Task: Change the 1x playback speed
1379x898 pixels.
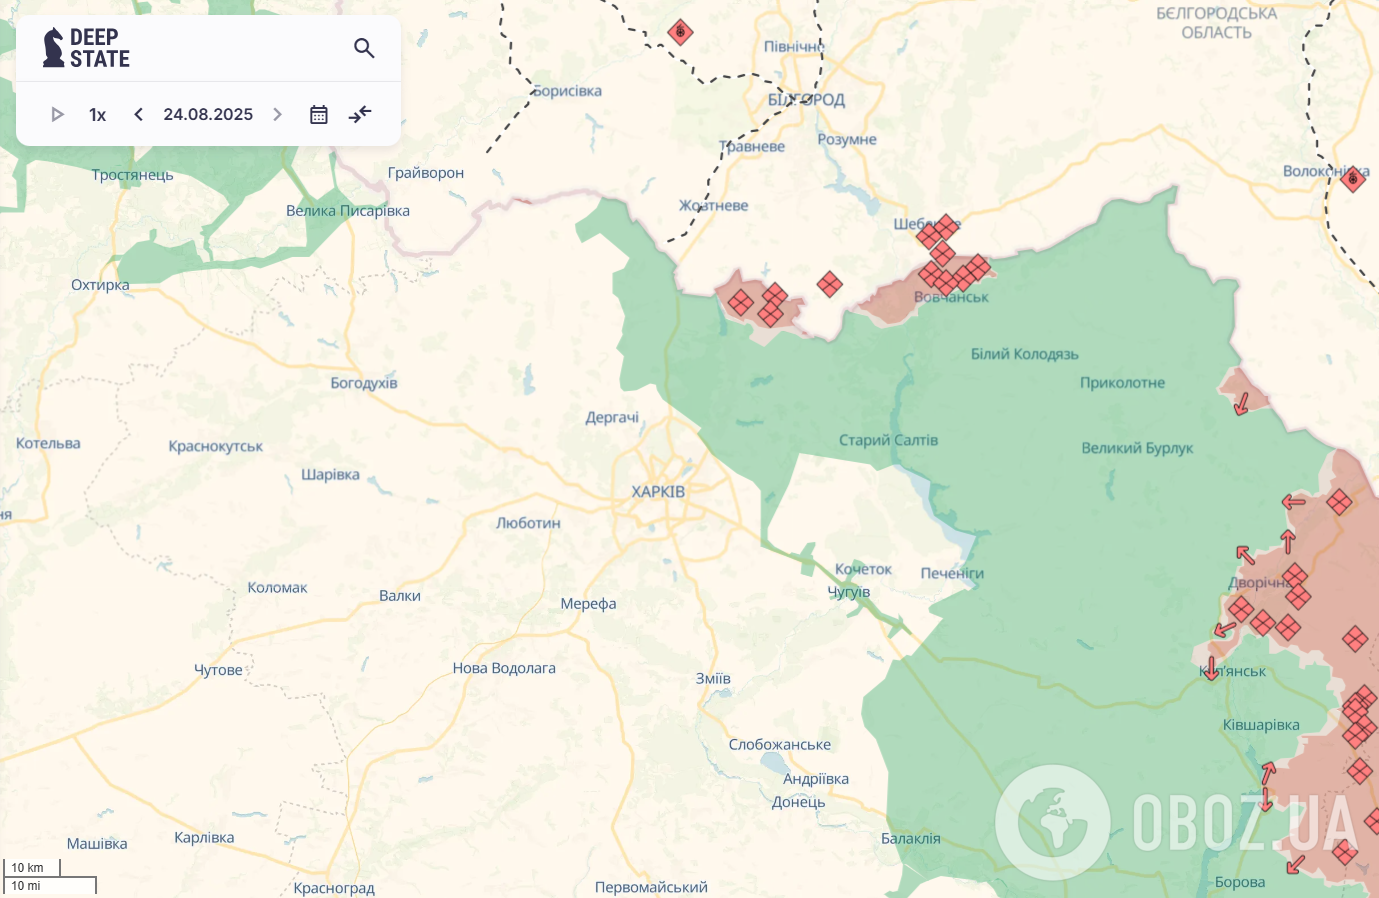Action: click(97, 115)
